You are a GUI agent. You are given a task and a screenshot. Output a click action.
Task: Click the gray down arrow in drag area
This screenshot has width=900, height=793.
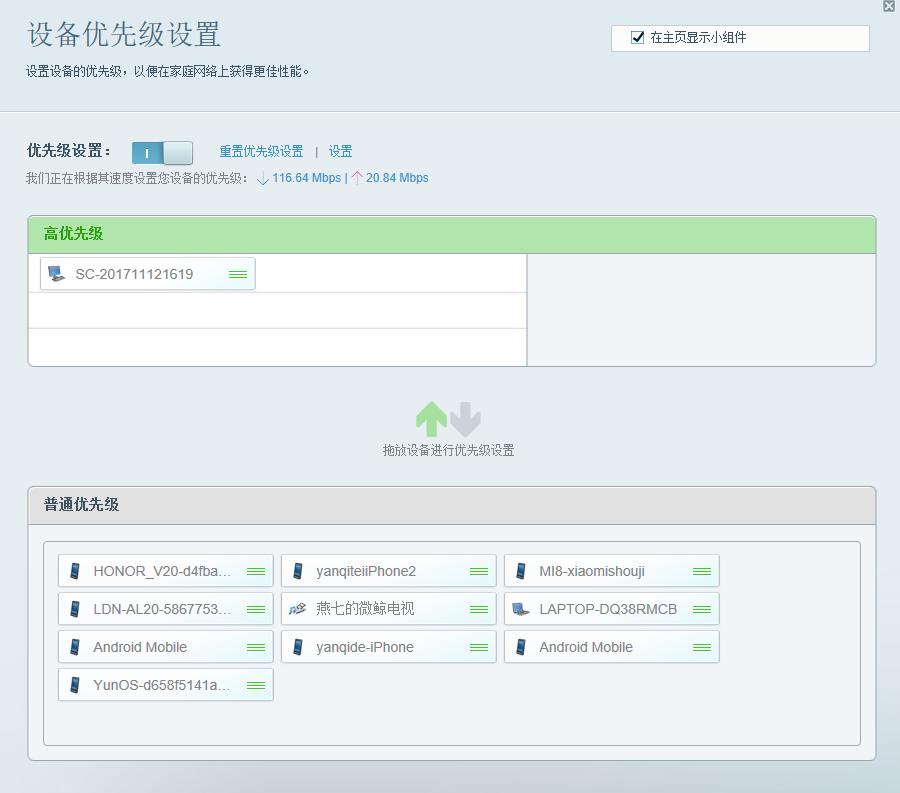(x=463, y=420)
